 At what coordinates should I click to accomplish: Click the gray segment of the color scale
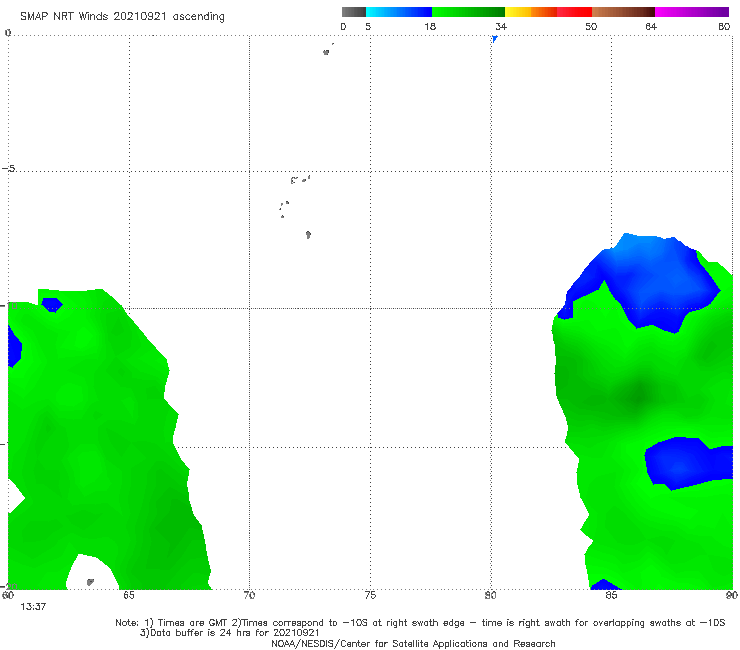coord(354,12)
